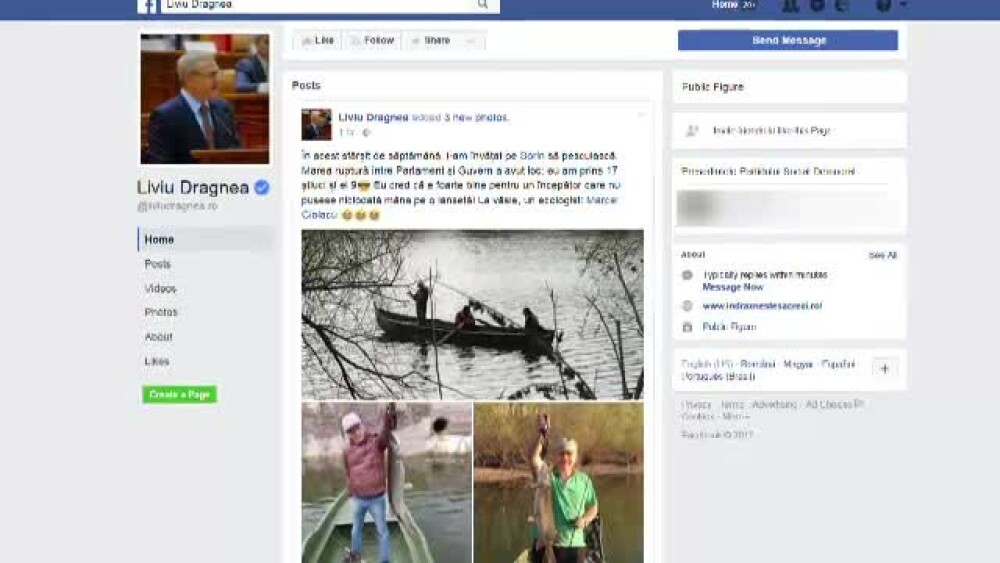The image size is (1000, 563).
Task: Toggle Follow for Liviu Dragnea page
Action: (x=372, y=40)
